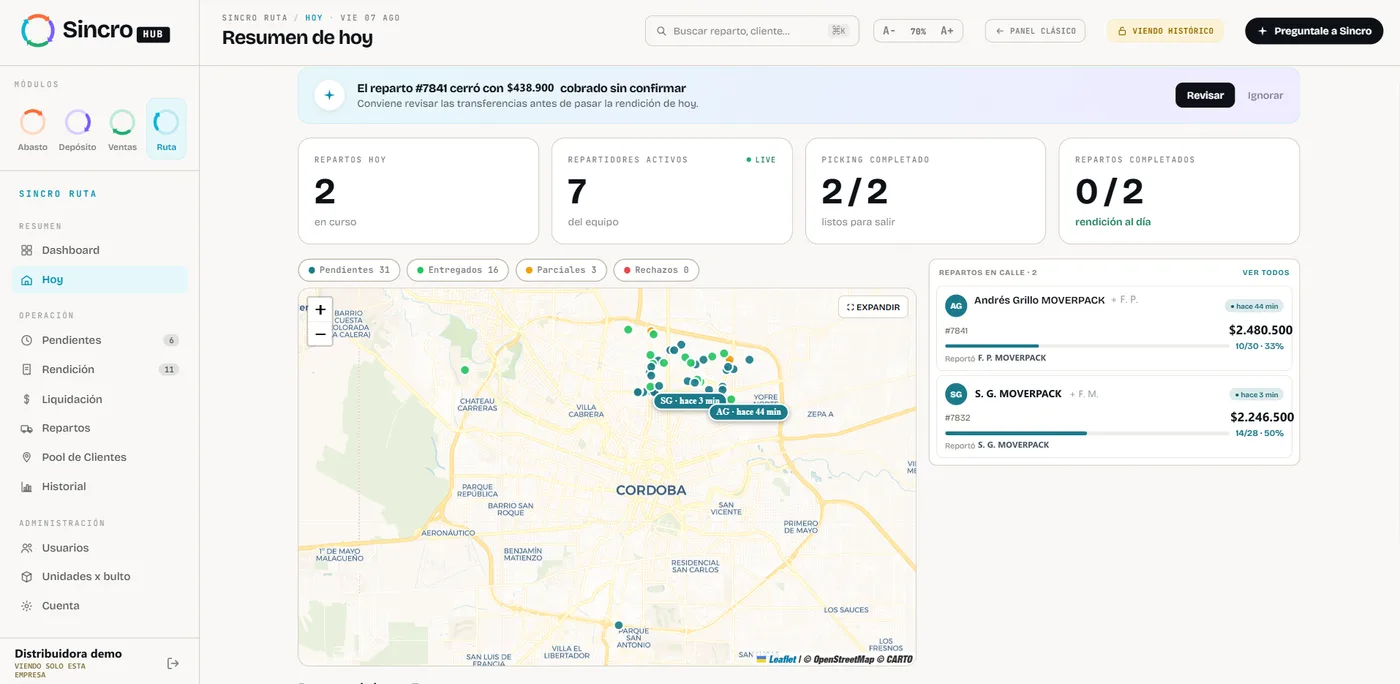Screen dimensions: 1400x684
Task: Open the Abasto module icon
Action: [33, 123]
